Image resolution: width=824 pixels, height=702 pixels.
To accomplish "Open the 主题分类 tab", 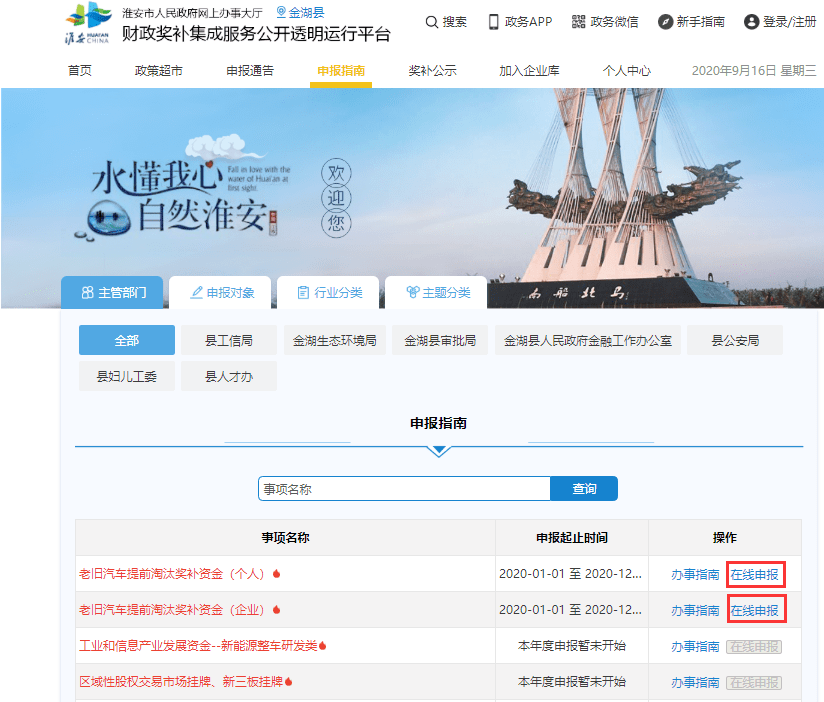I will point(436,292).
